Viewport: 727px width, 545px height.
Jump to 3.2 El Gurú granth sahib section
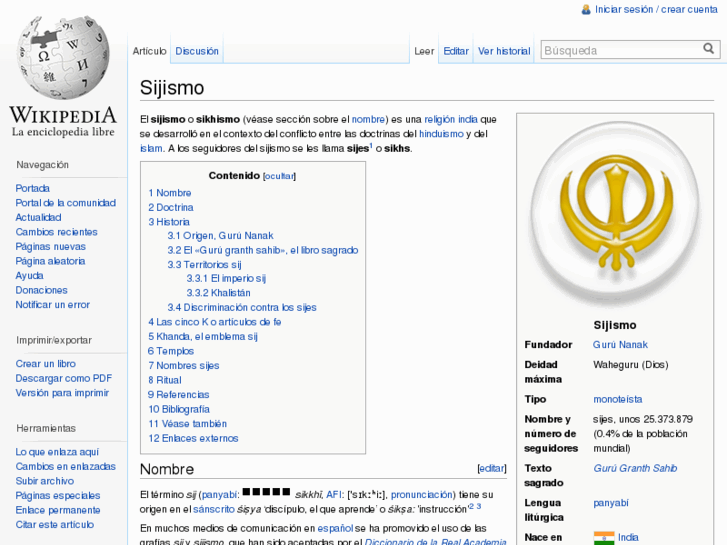[x=263, y=250]
